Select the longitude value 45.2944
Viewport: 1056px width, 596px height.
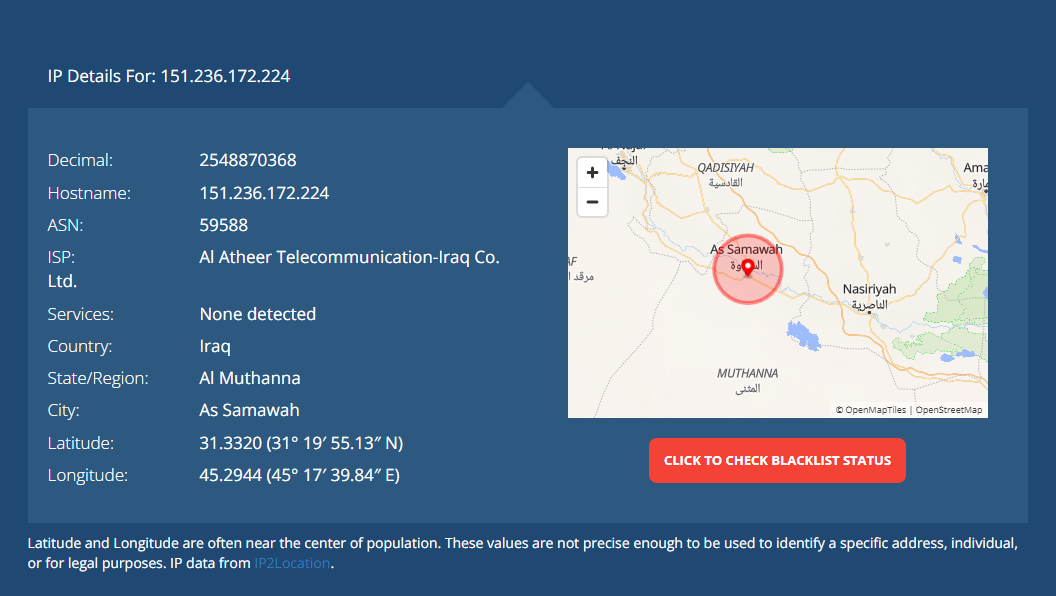[x=230, y=475]
